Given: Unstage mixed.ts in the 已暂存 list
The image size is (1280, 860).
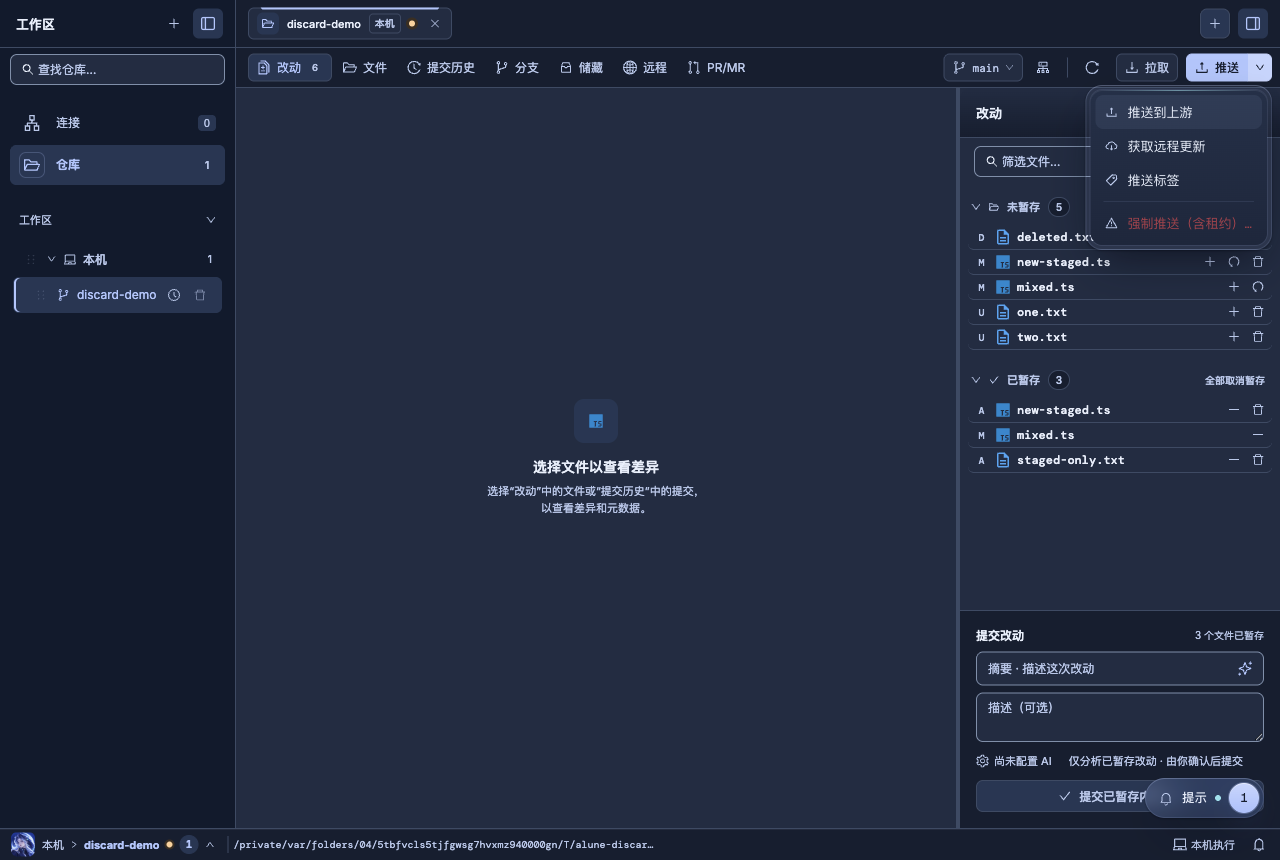Looking at the screenshot, I should click(x=1258, y=435).
